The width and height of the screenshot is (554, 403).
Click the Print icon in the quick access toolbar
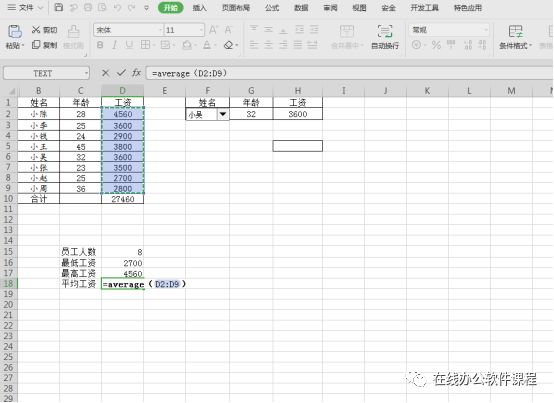click(88, 7)
